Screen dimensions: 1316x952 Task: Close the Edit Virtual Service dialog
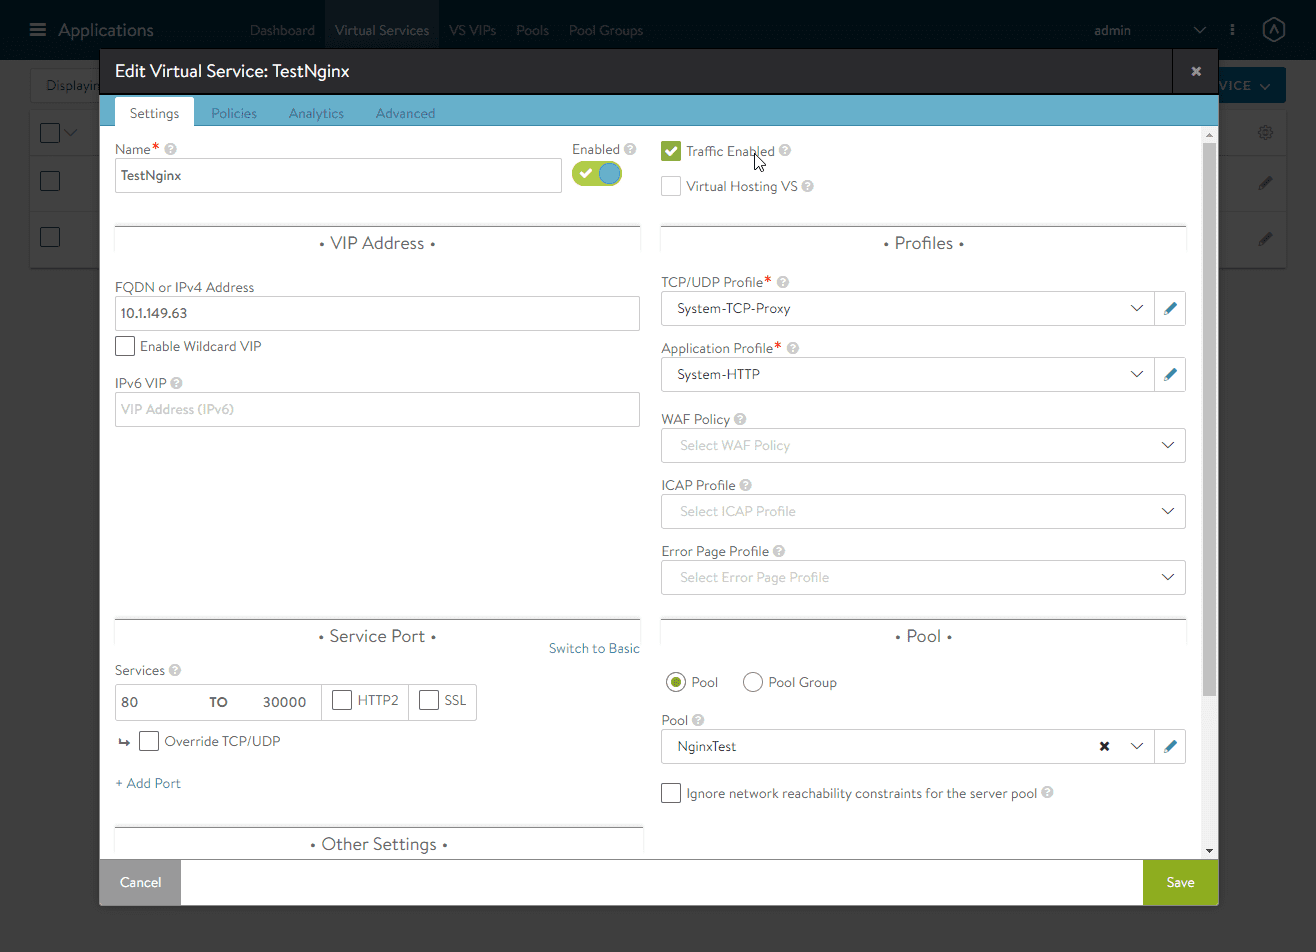pos(1195,71)
